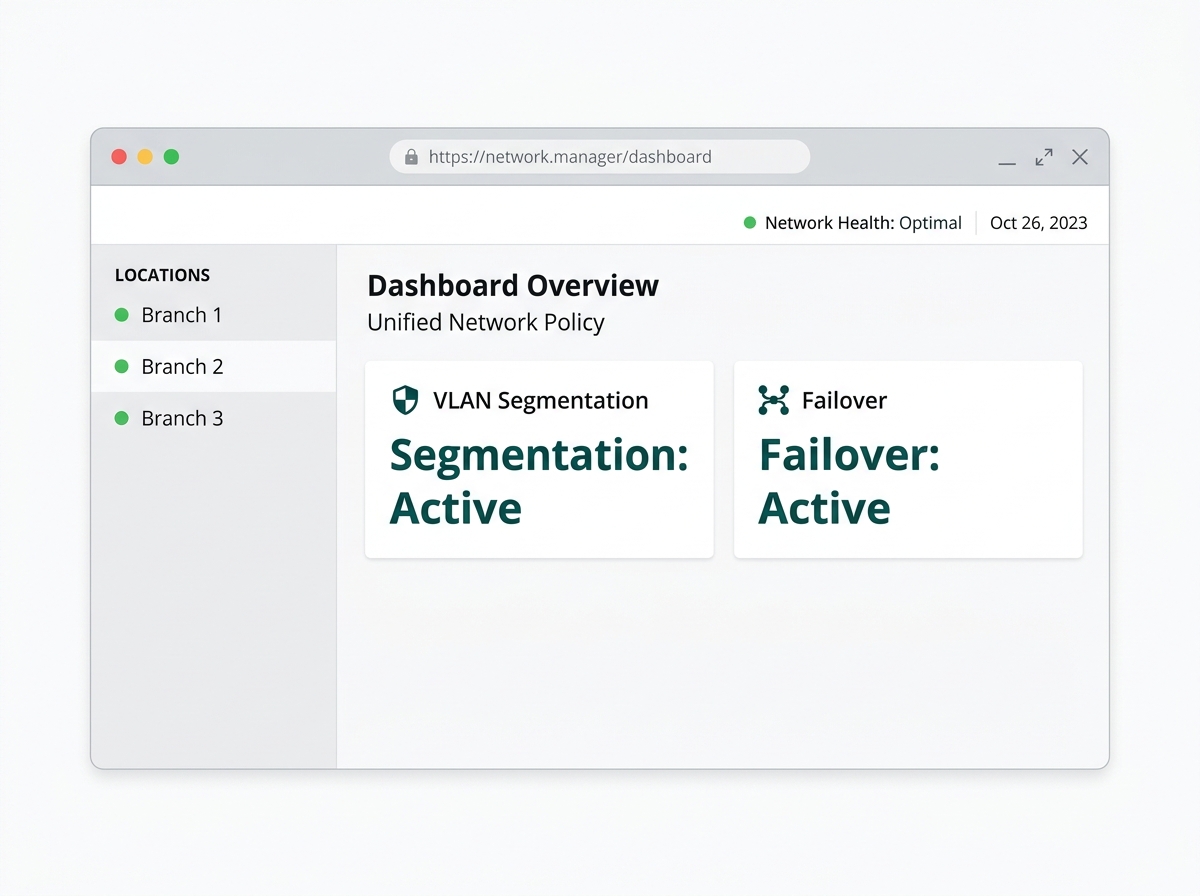
Task: Select Branch 3 in Locations list
Action: pos(214,419)
